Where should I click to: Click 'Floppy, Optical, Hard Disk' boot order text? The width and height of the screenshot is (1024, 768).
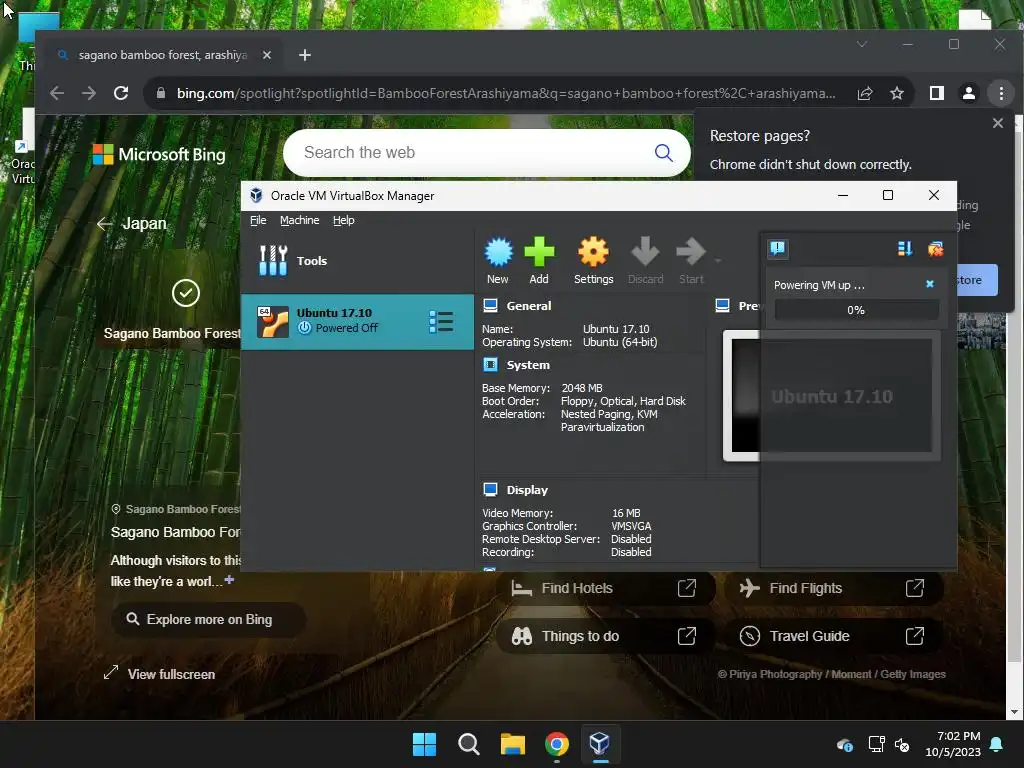(x=623, y=401)
